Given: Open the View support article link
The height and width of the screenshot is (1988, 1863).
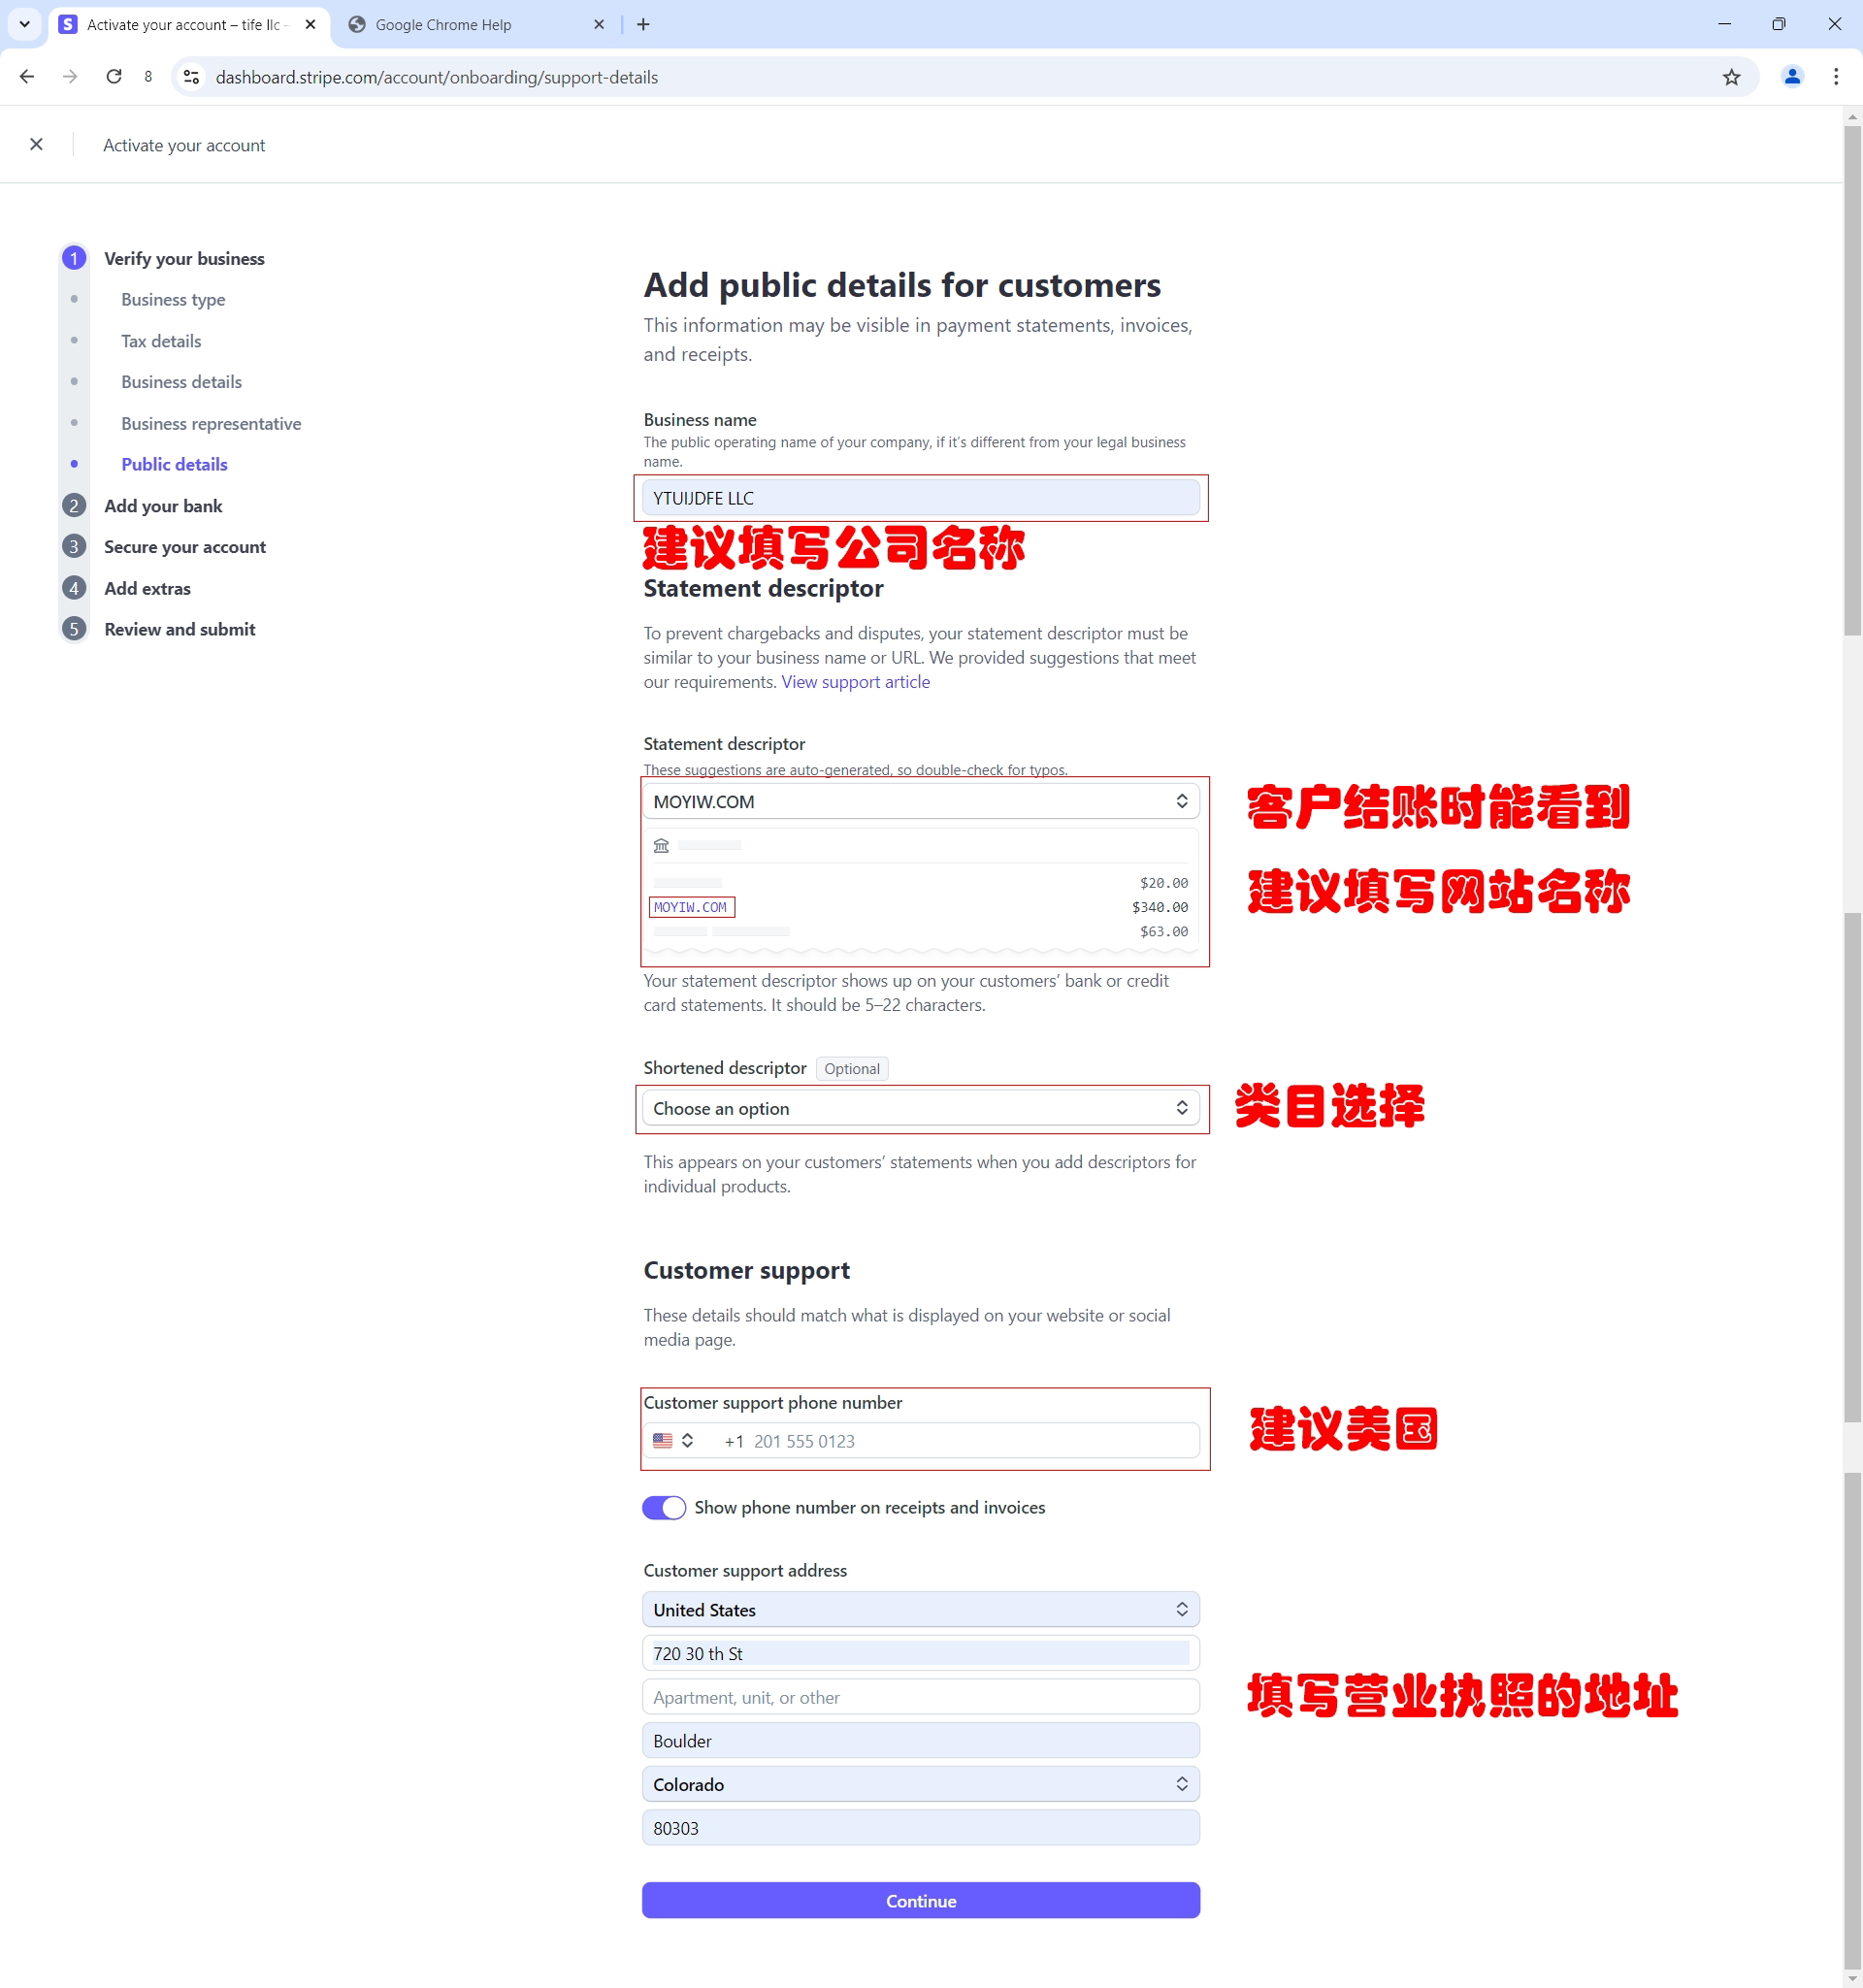Looking at the screenshot, I should click(x=855, y=682).
